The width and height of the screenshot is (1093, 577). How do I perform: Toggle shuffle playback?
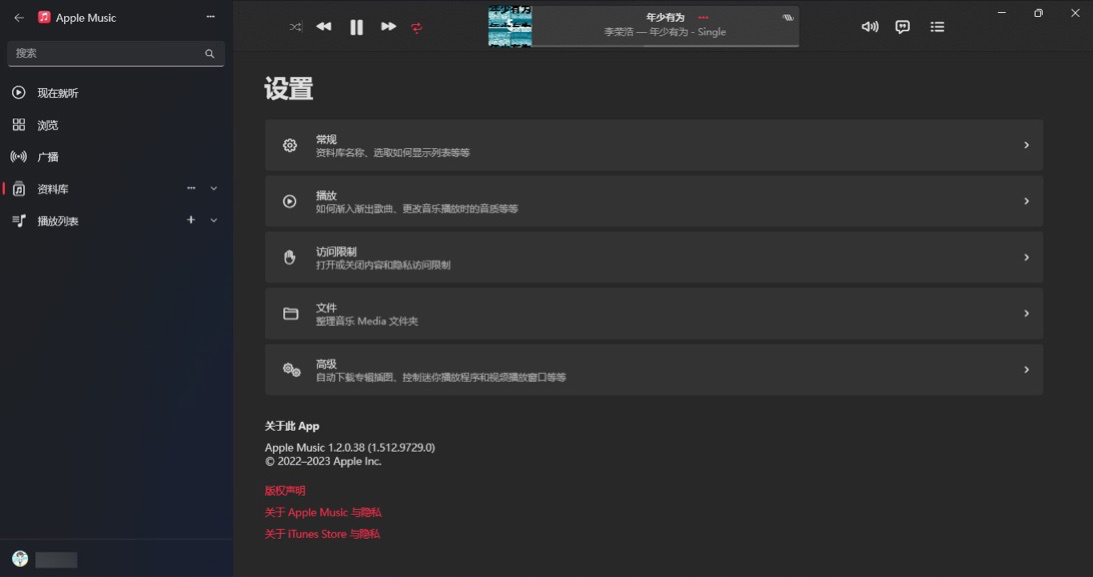tap(296, 27)
